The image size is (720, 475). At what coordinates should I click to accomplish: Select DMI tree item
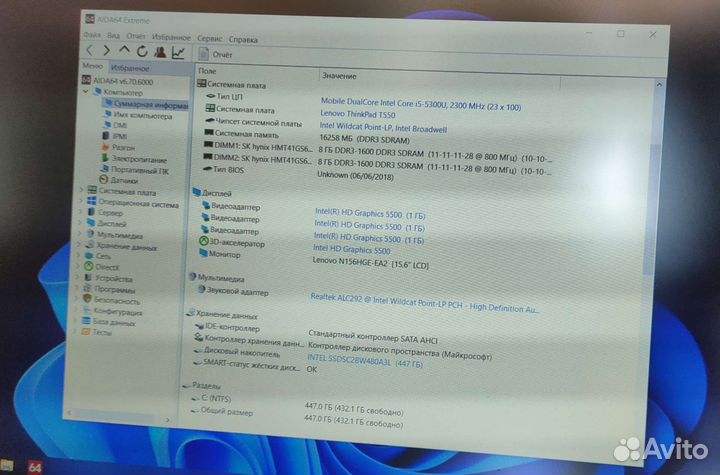[115, 125]
